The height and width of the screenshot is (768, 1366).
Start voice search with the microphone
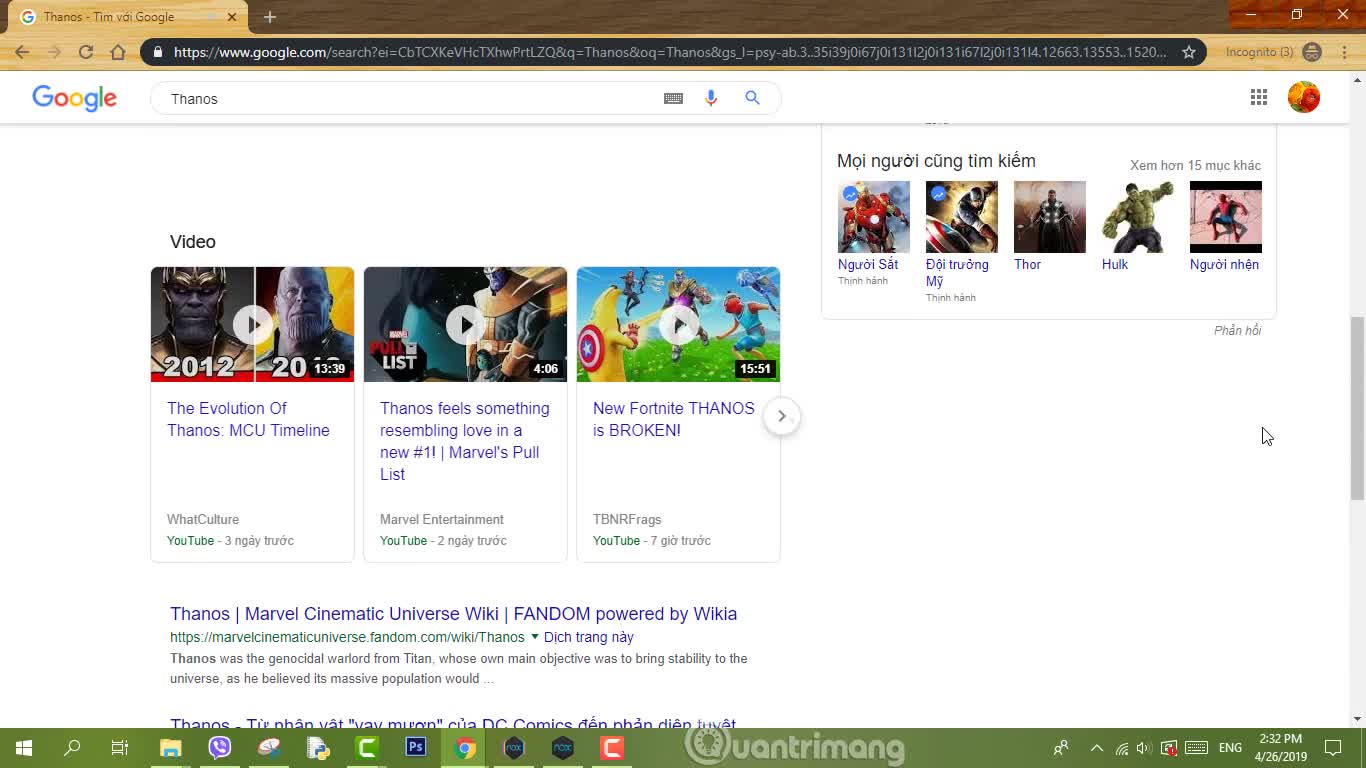point(711,98)
